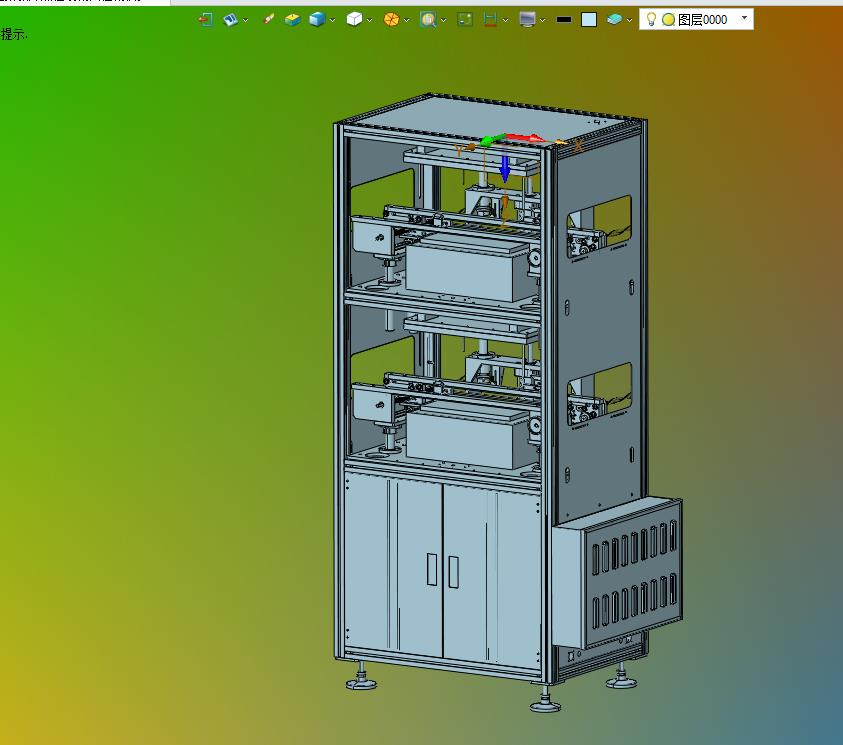Viewport: 843px width, 745px height.
Task: Click the teal layer slab icon
Action: click(614, 20)
